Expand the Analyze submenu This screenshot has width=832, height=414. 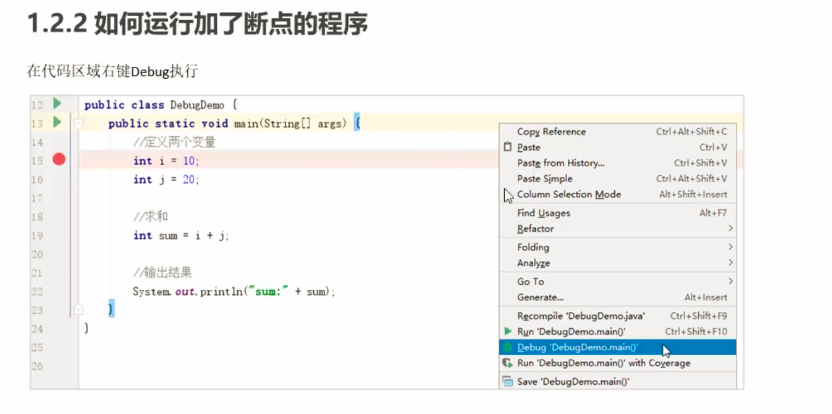(x=618, y=263)
